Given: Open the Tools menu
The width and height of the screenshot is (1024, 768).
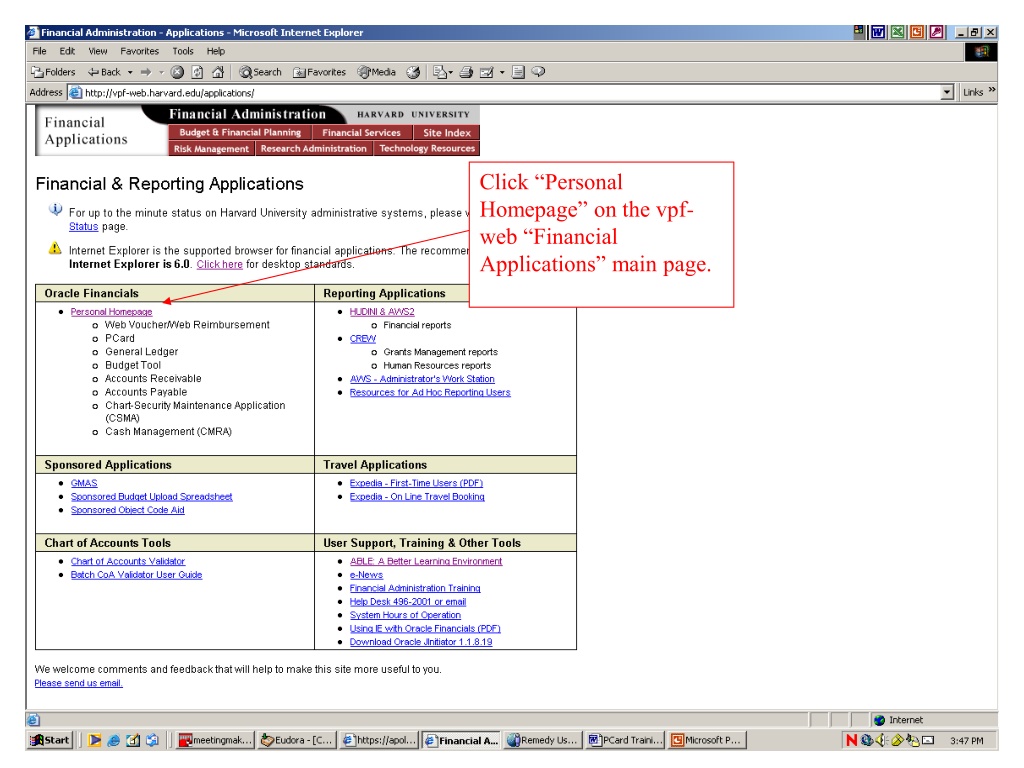Looking at the screenshot, I should coord(183,51).
